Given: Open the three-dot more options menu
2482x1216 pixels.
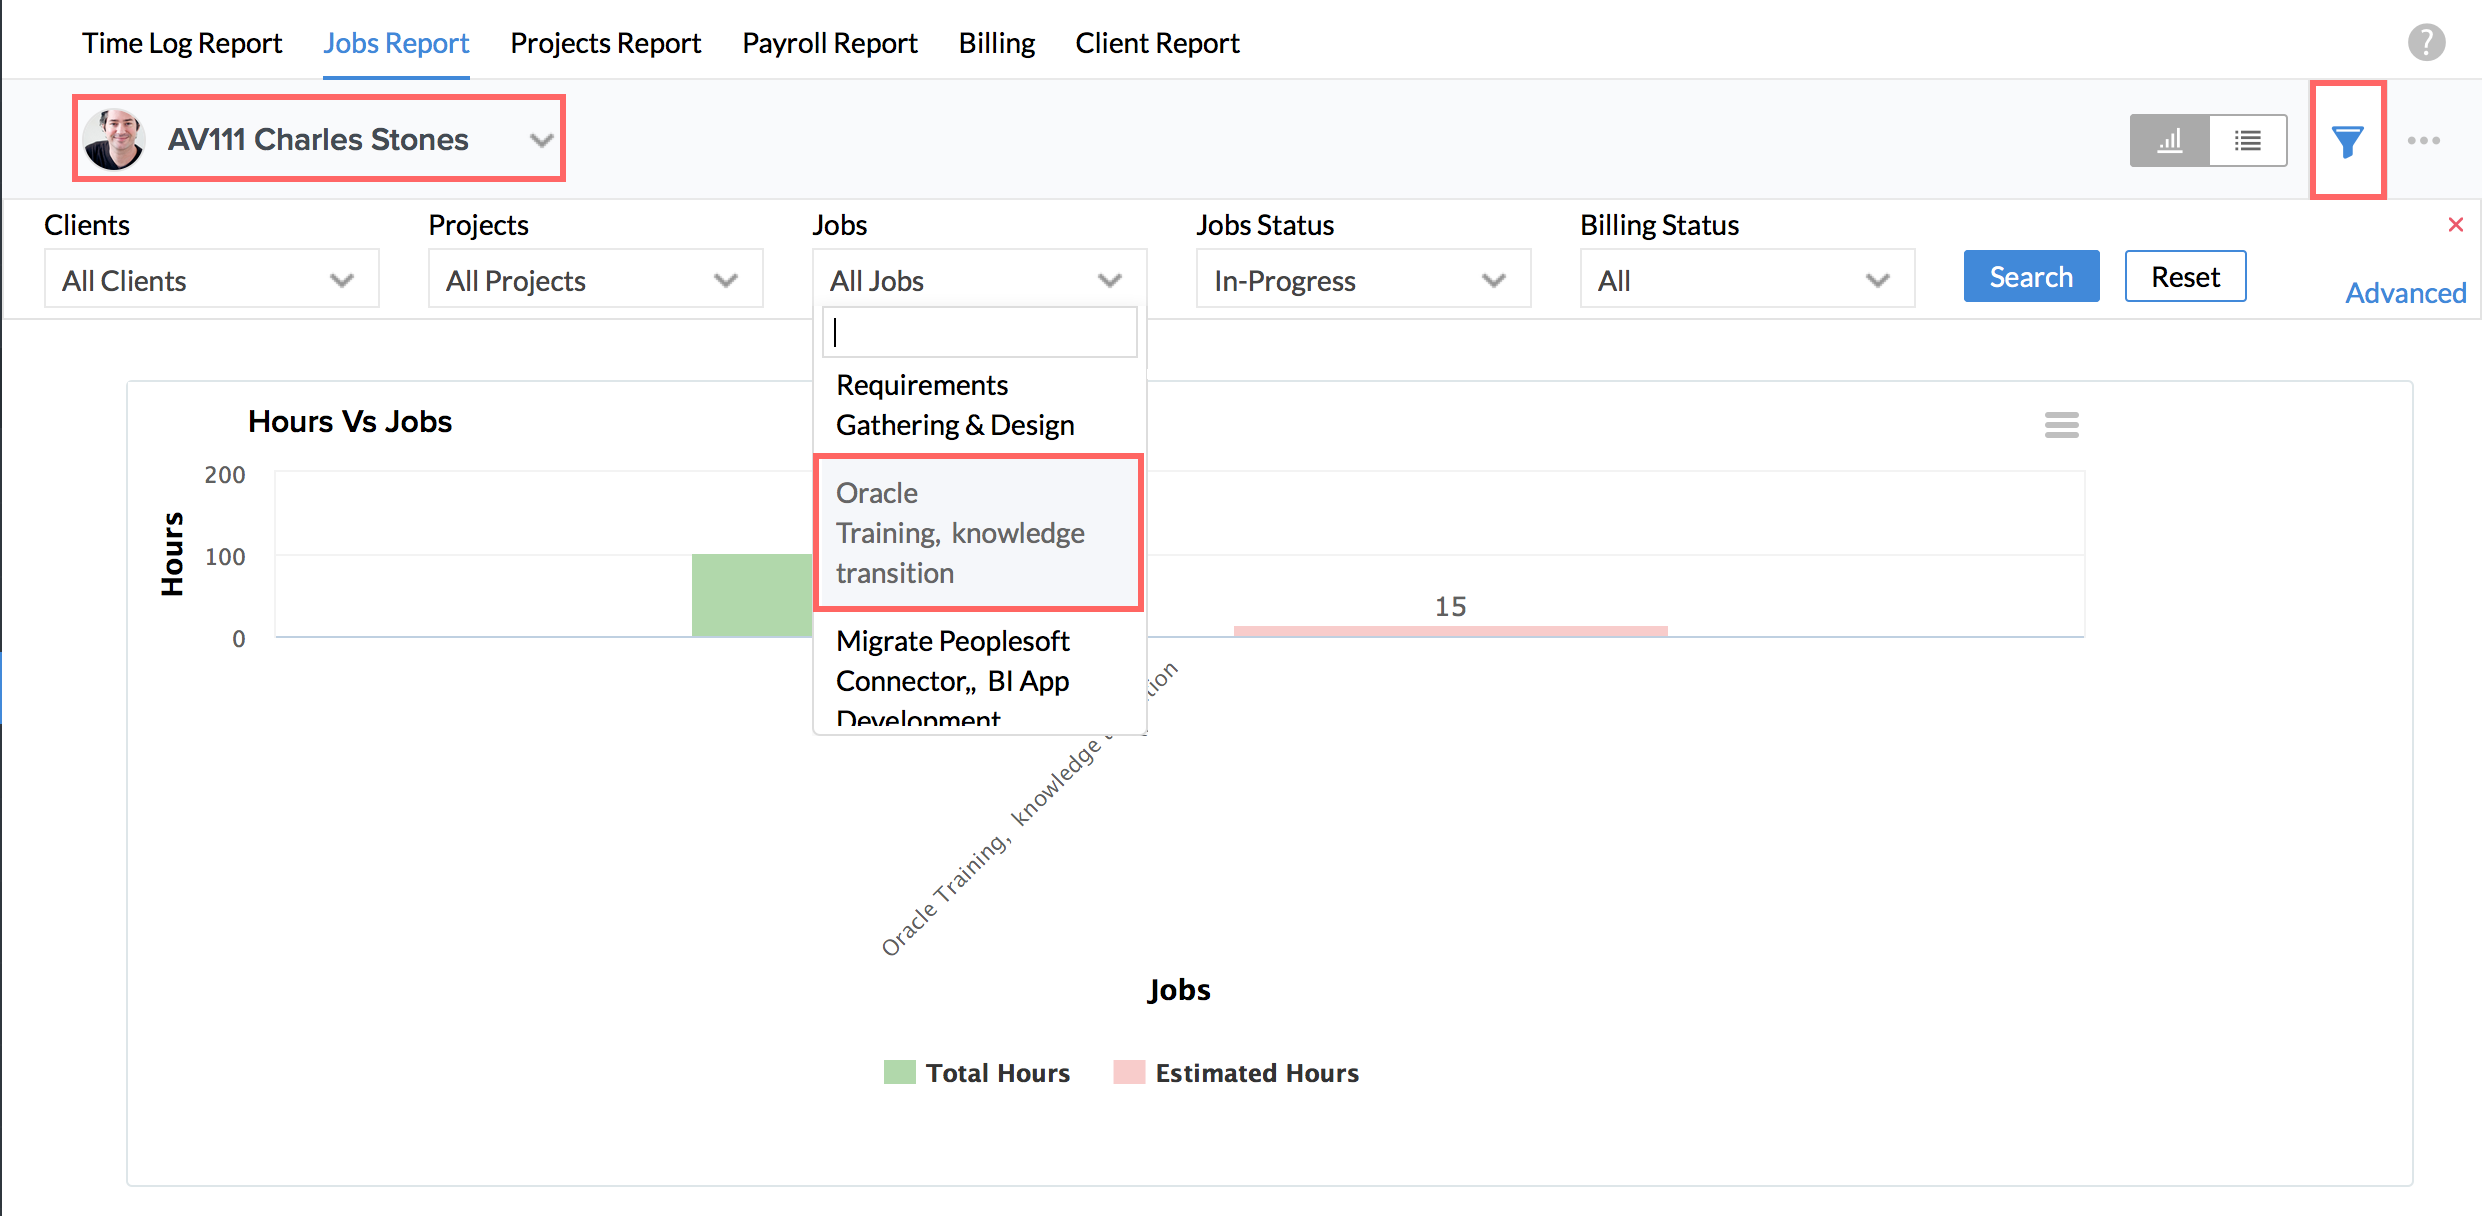Looking at the screenshot, I should pyautogui.click(x=2423, y=141).
